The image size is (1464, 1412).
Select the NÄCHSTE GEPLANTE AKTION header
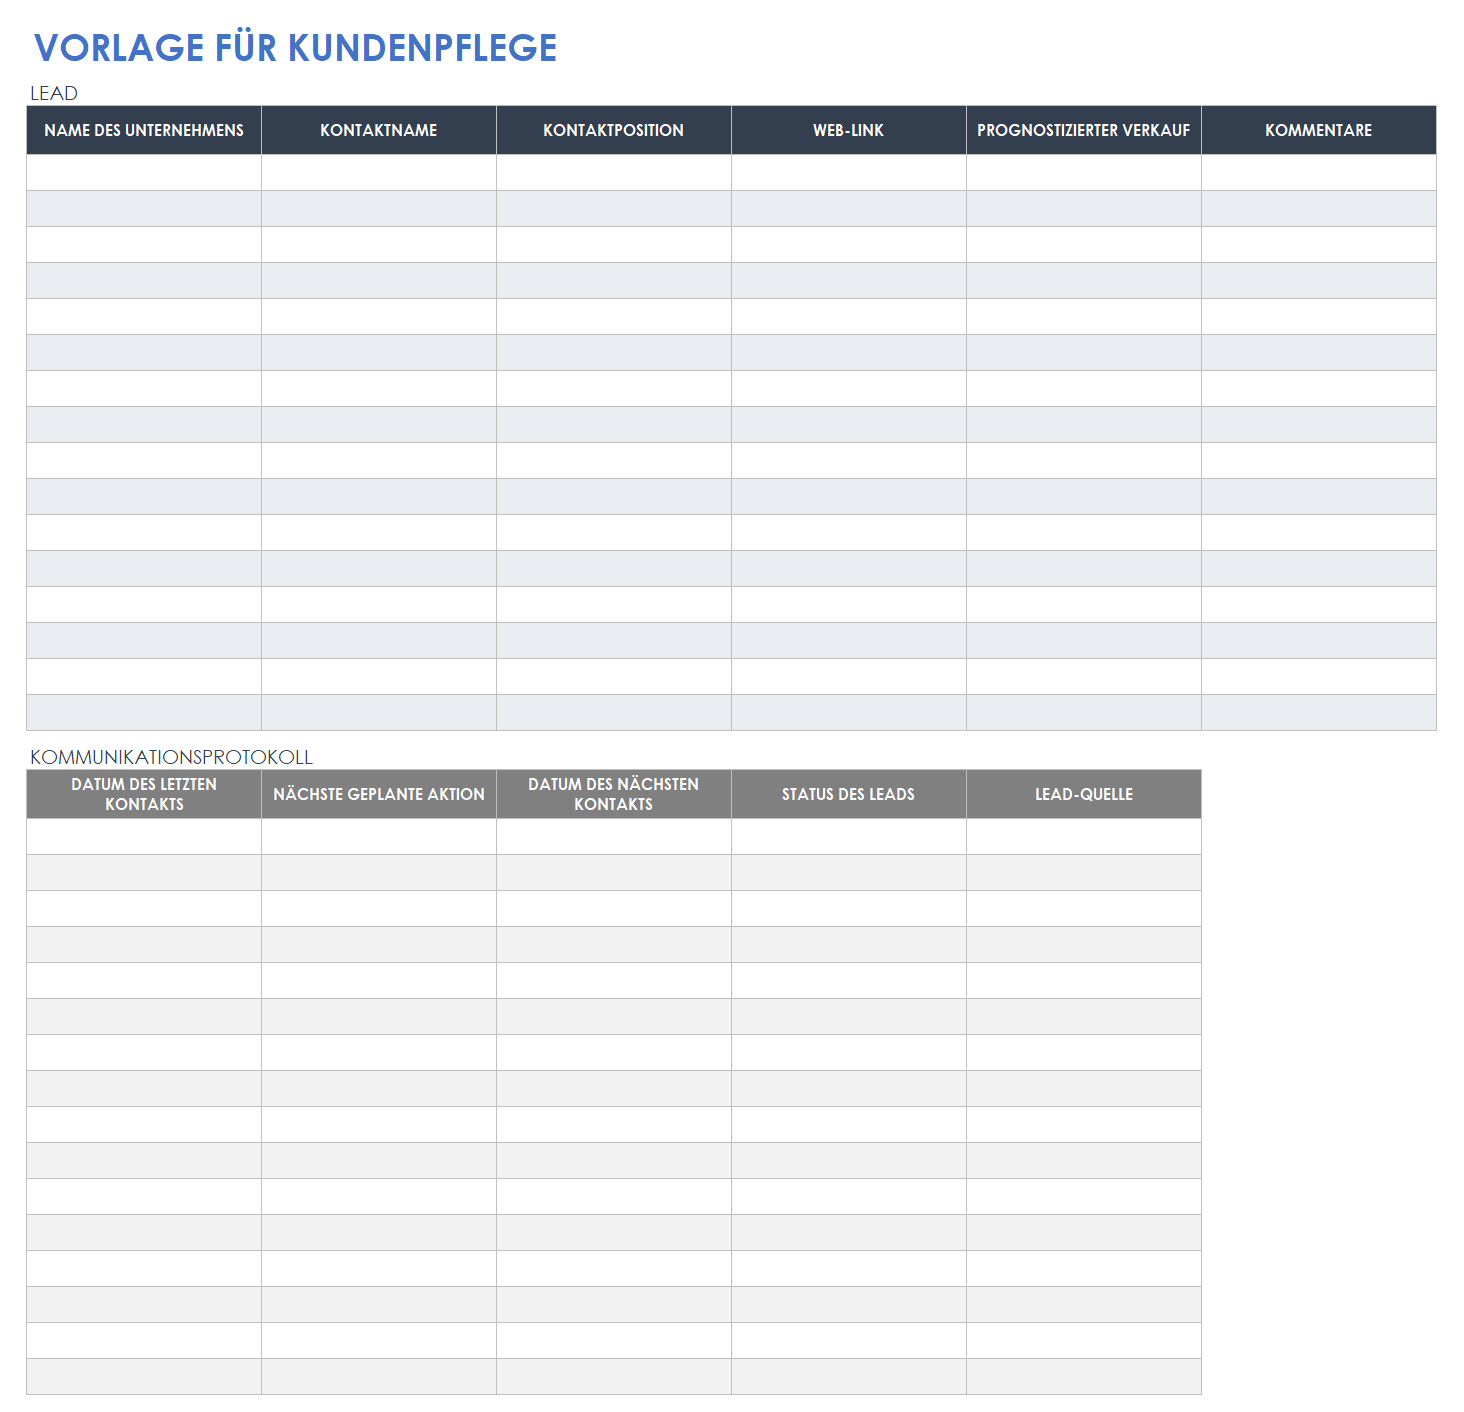click(379, 794)
